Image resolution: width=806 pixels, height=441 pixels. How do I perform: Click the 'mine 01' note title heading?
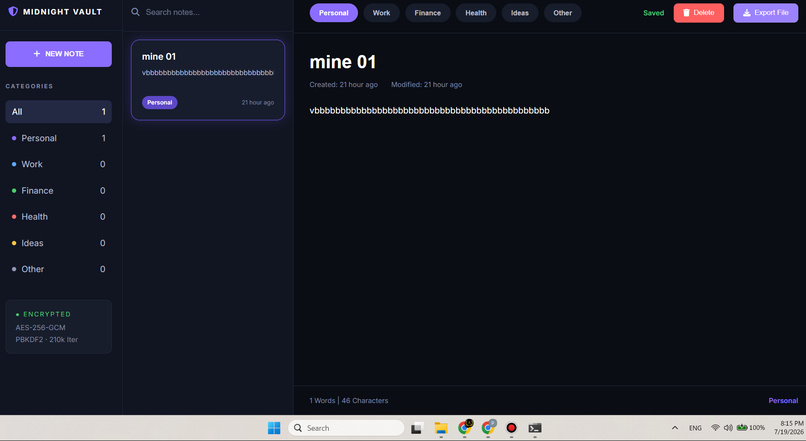343,62
